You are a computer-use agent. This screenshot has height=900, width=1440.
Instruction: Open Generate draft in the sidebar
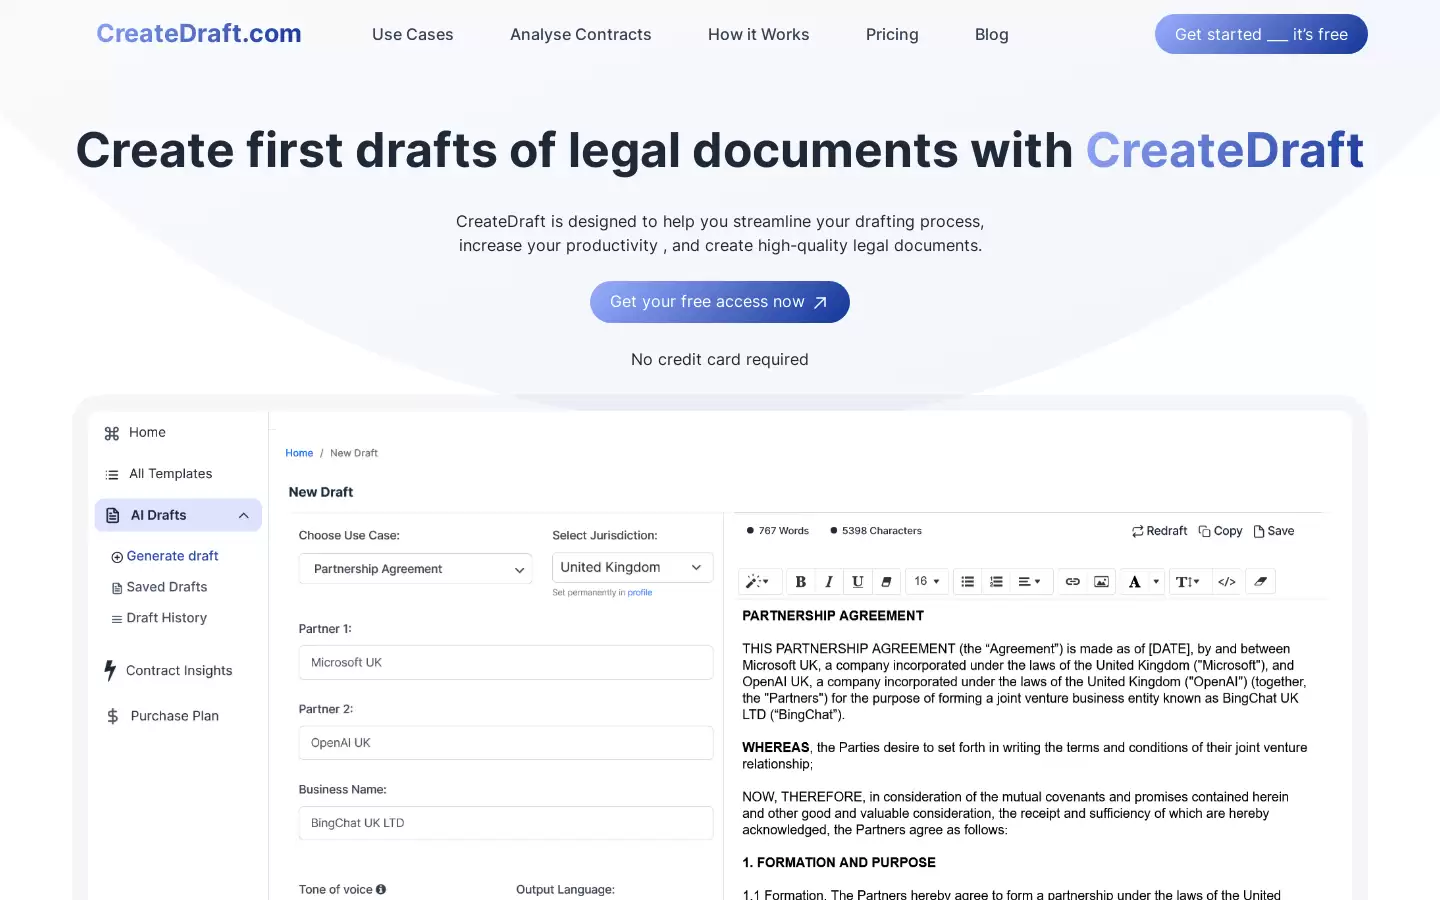click(165, 556)
